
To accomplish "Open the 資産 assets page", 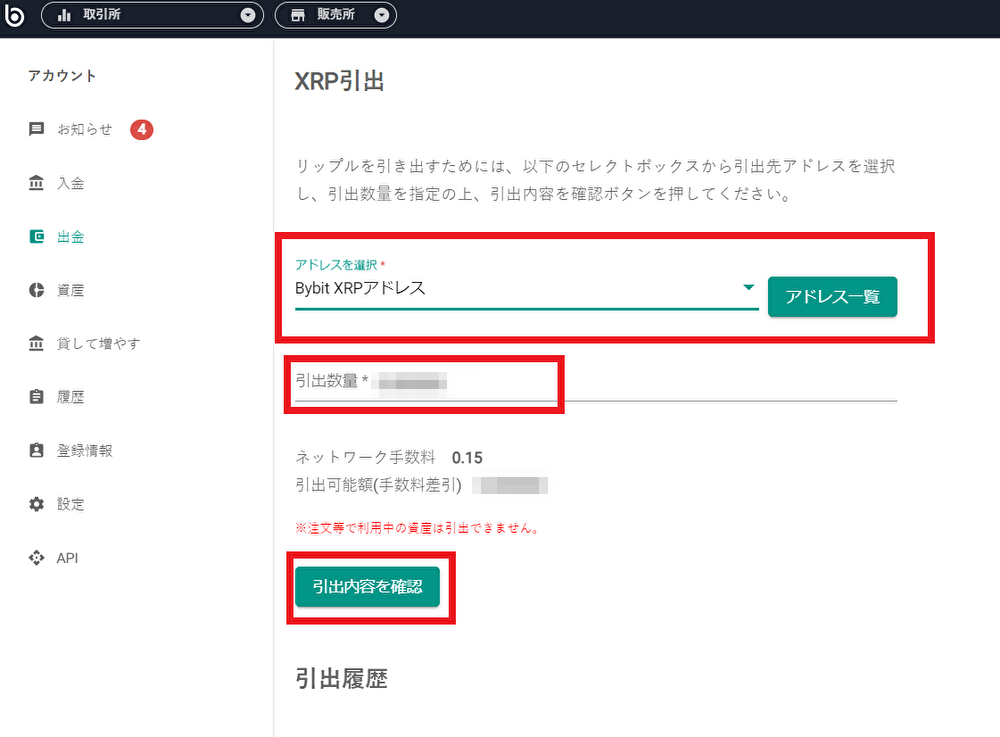I will [70, 290].
